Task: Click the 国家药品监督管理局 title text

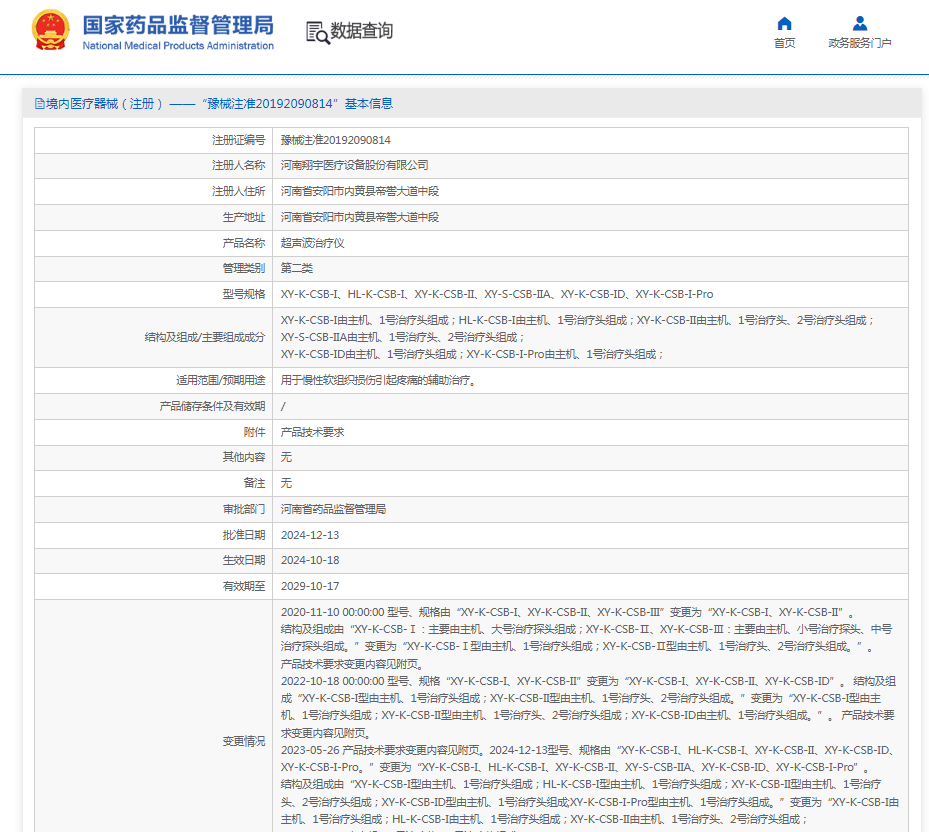Action: pos(178,25)
